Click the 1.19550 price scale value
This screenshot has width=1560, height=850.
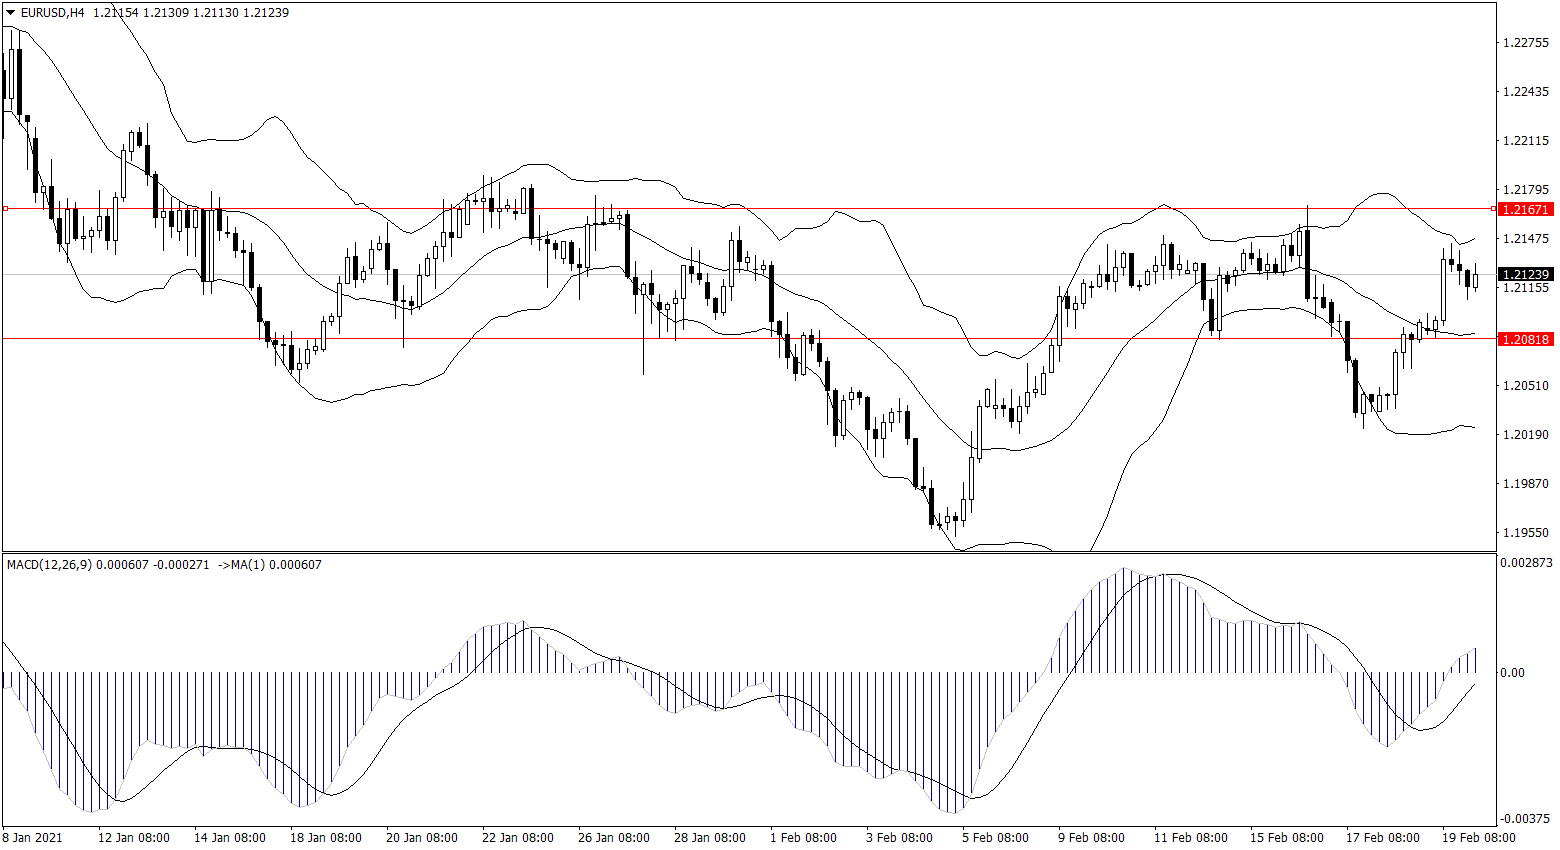pyautogui.click(x=1526, y=533)
